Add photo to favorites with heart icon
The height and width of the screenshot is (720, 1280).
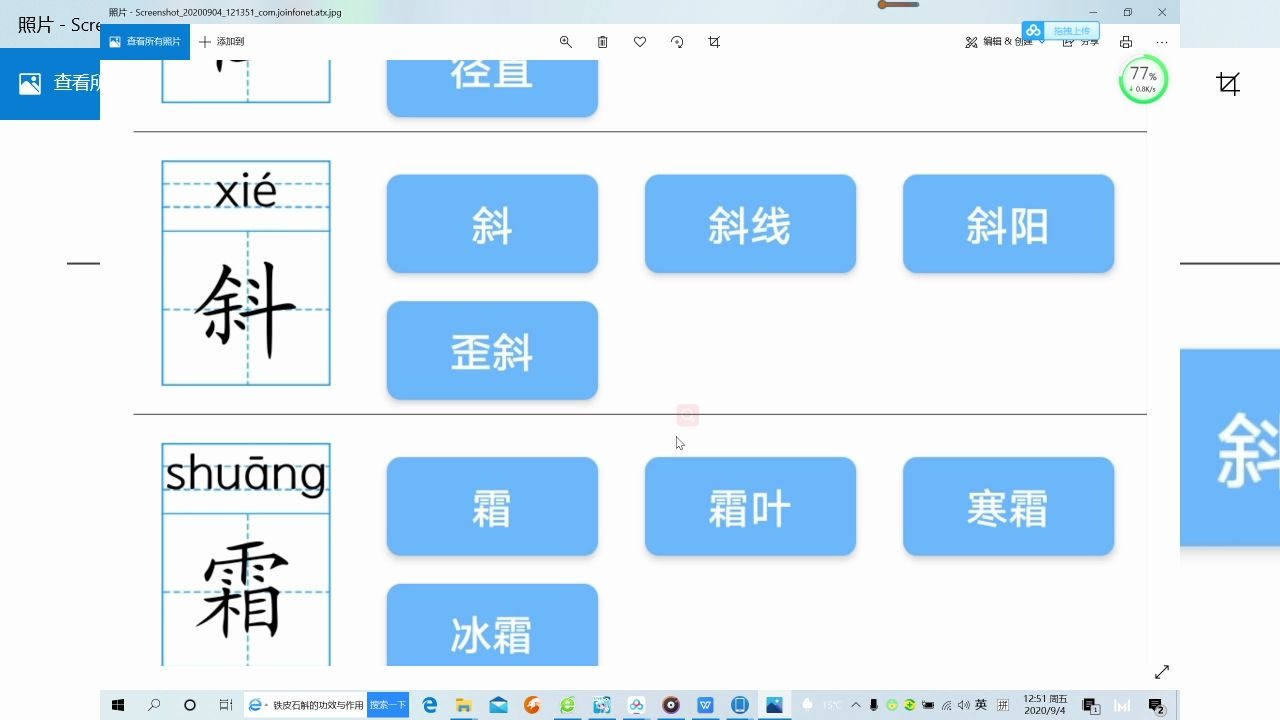[640, 42]
